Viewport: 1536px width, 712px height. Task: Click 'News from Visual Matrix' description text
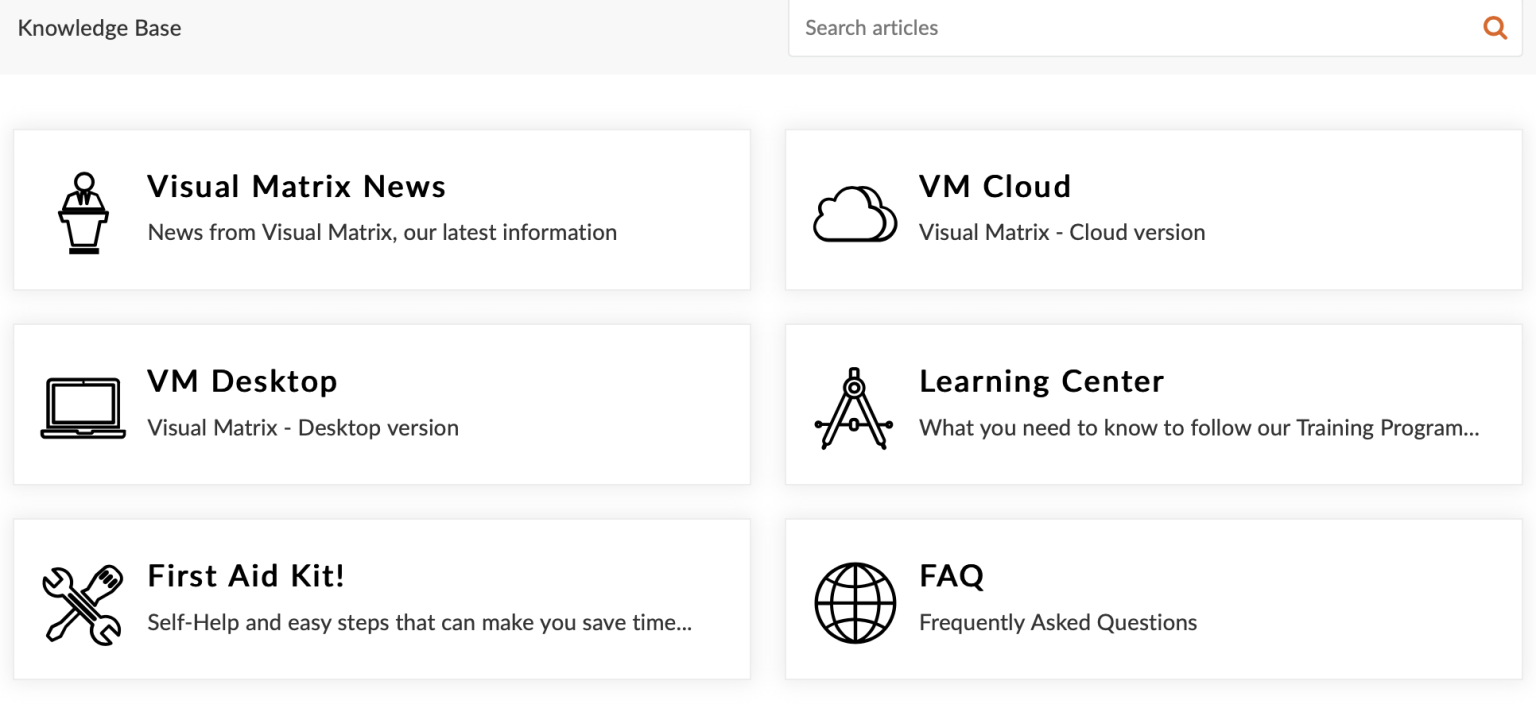(382, 232)
